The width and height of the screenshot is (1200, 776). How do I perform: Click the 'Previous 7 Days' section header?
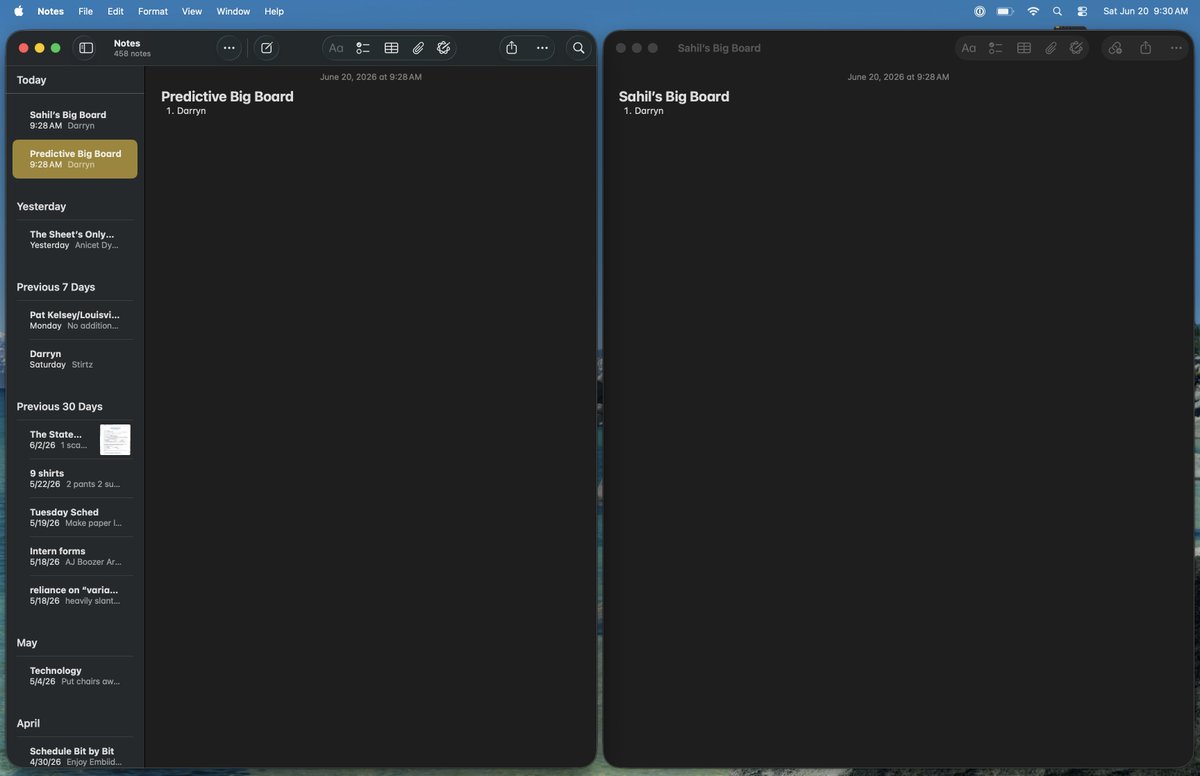pos(56,287)
